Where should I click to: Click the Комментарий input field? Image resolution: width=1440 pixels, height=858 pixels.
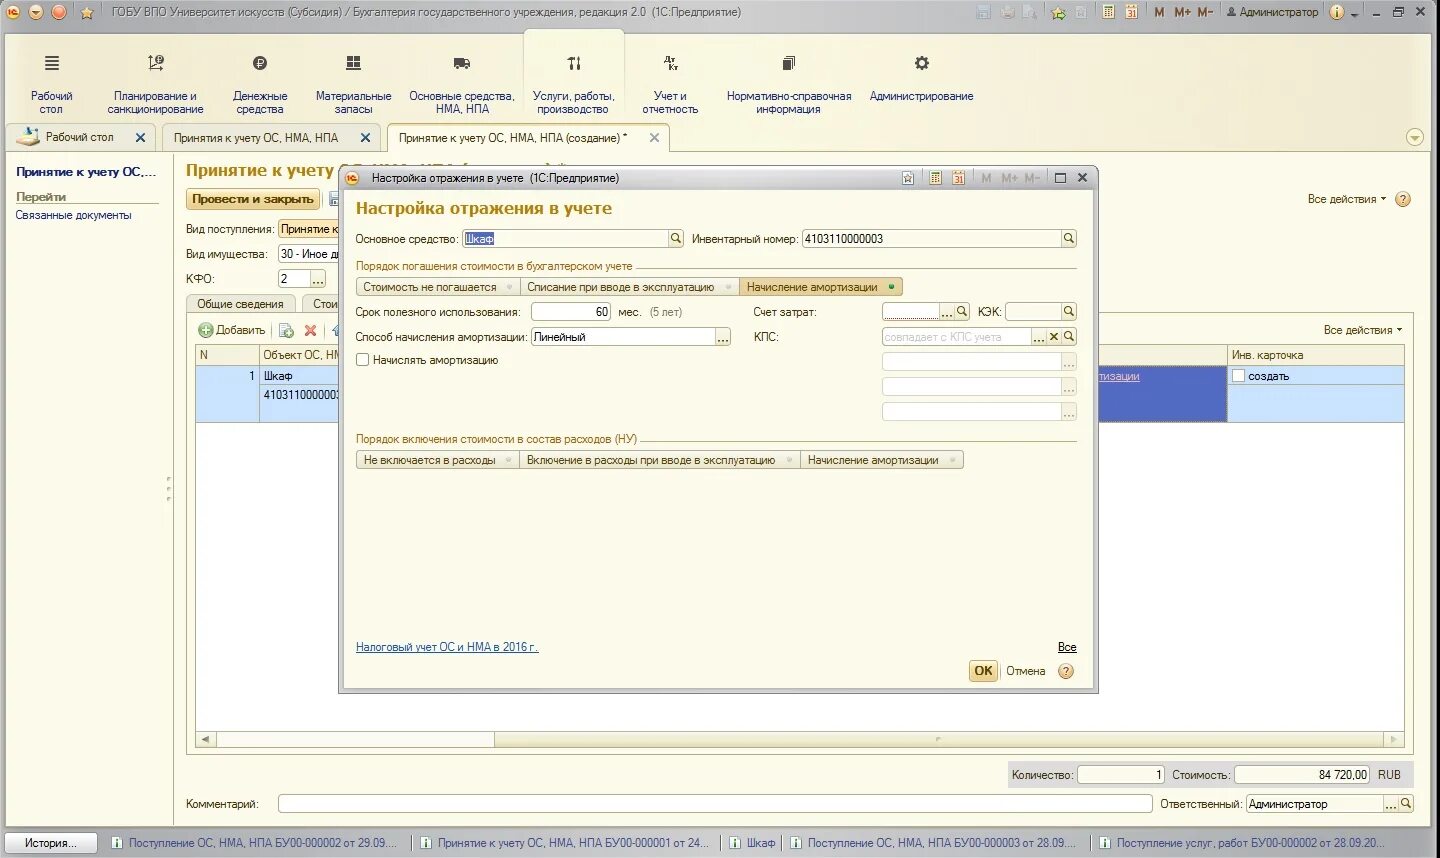click(x=715, y=804)
